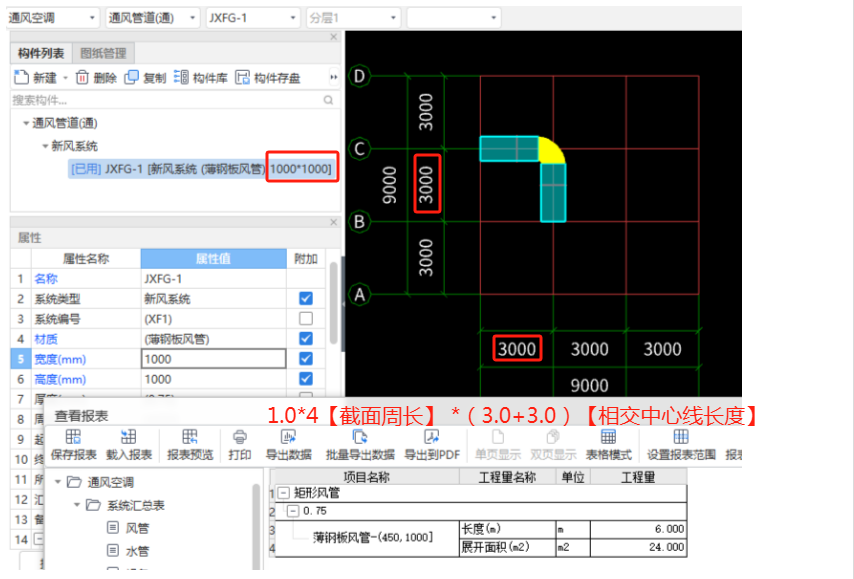Click 导出数据 export data icon
This screenshot has width=854, height=579.
coord(288,437)
